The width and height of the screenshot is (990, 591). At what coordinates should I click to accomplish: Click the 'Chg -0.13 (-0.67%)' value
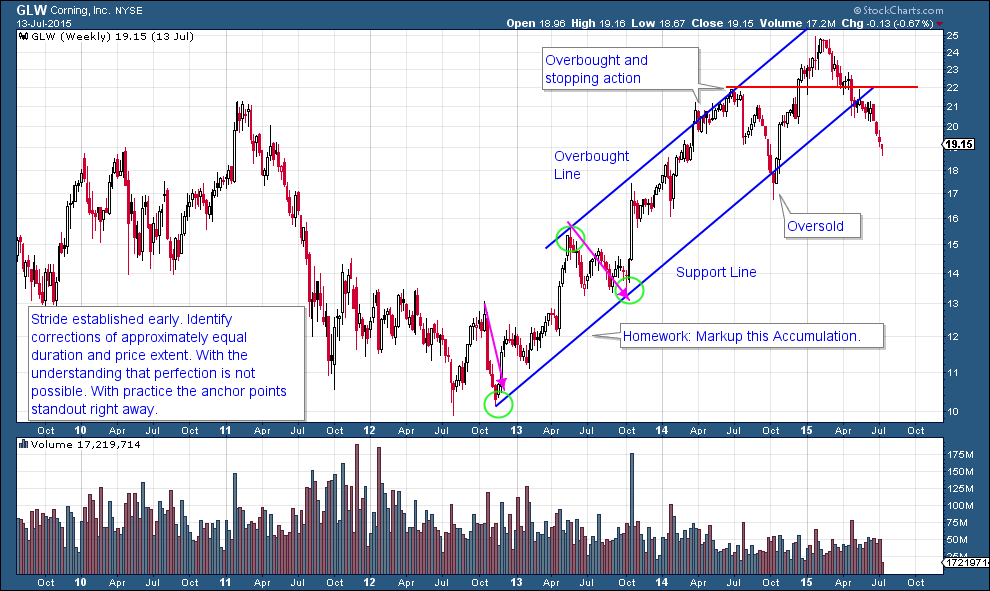[888, 23]
